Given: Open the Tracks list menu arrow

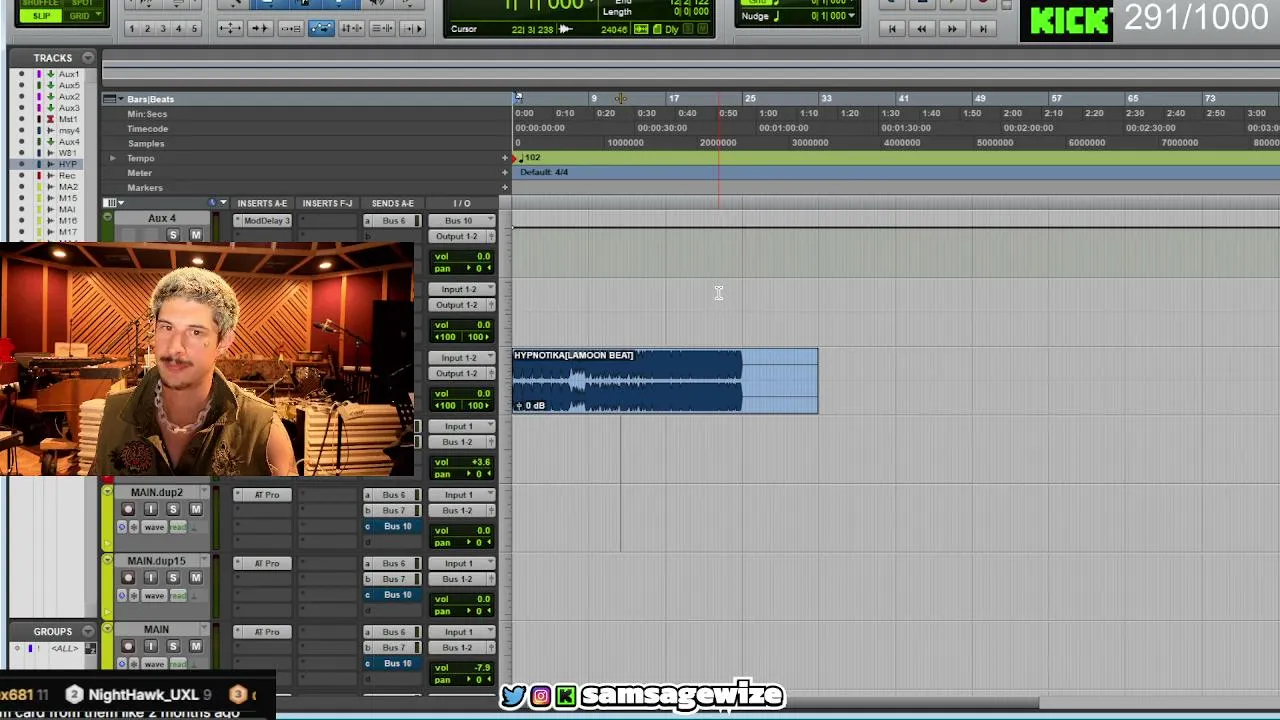Looking at the screenshot, I should click(88, 58).
